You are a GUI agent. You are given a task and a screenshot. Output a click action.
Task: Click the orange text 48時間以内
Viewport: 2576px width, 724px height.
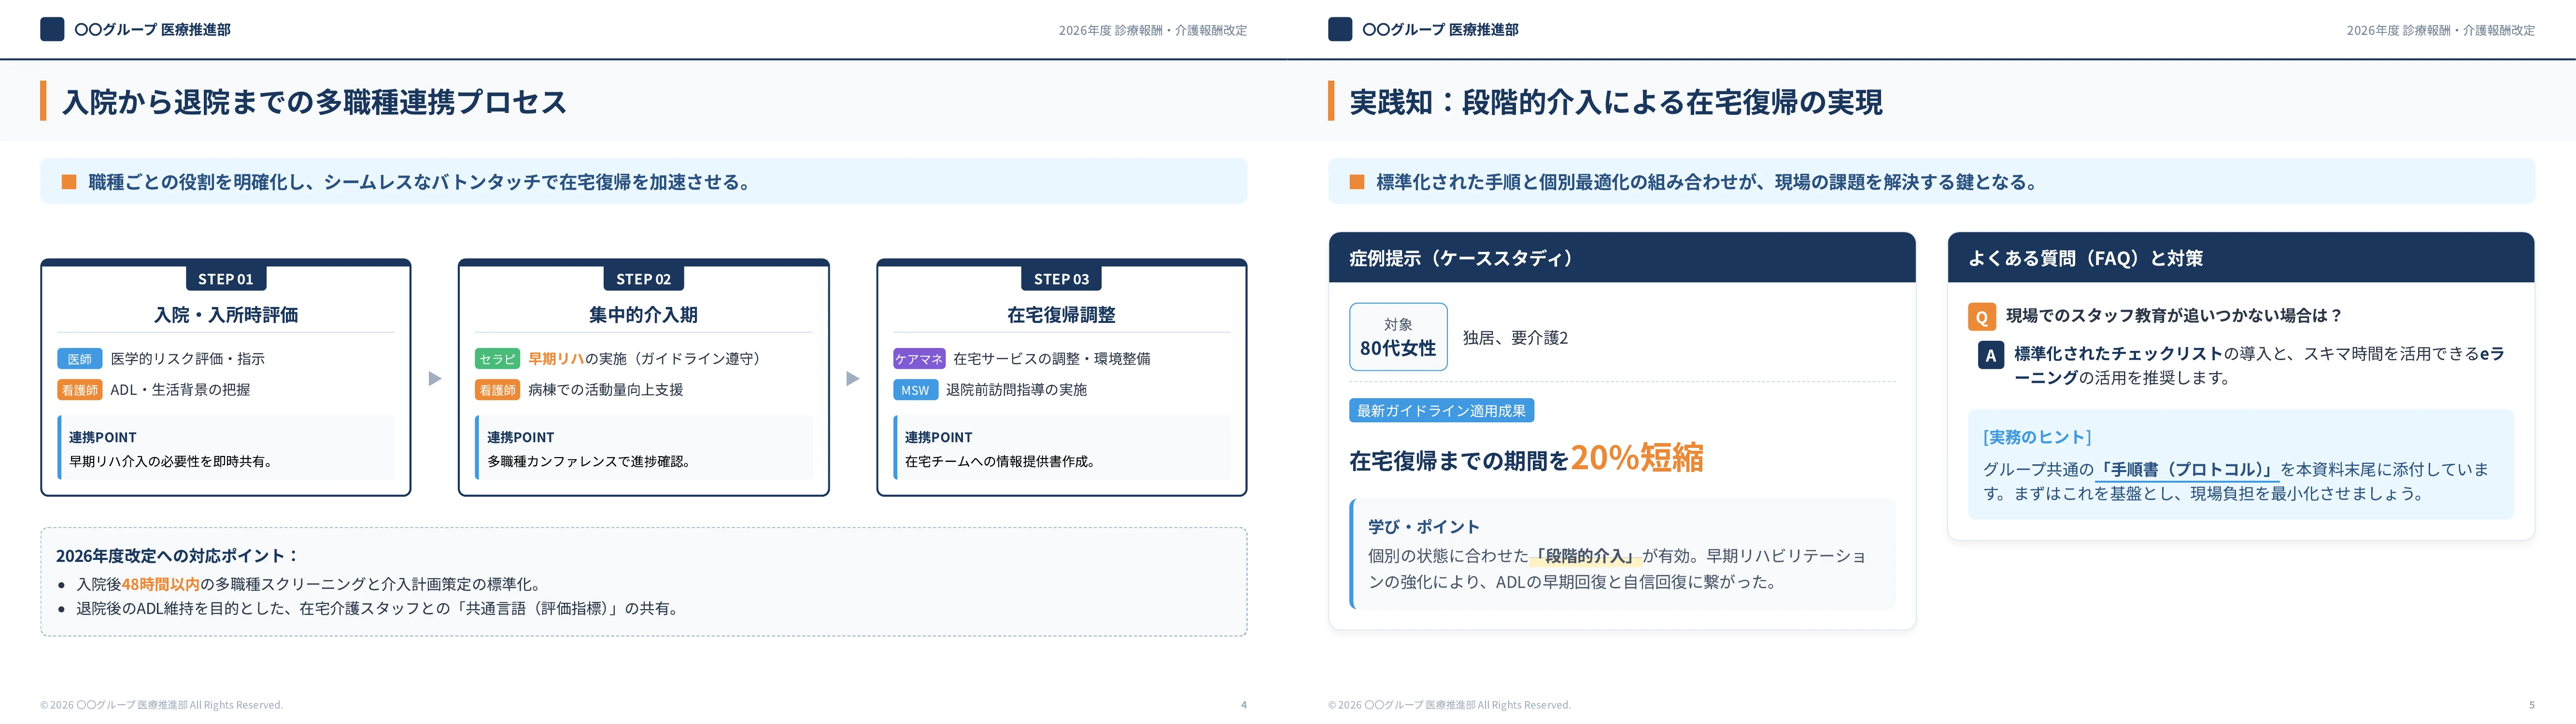161,585
